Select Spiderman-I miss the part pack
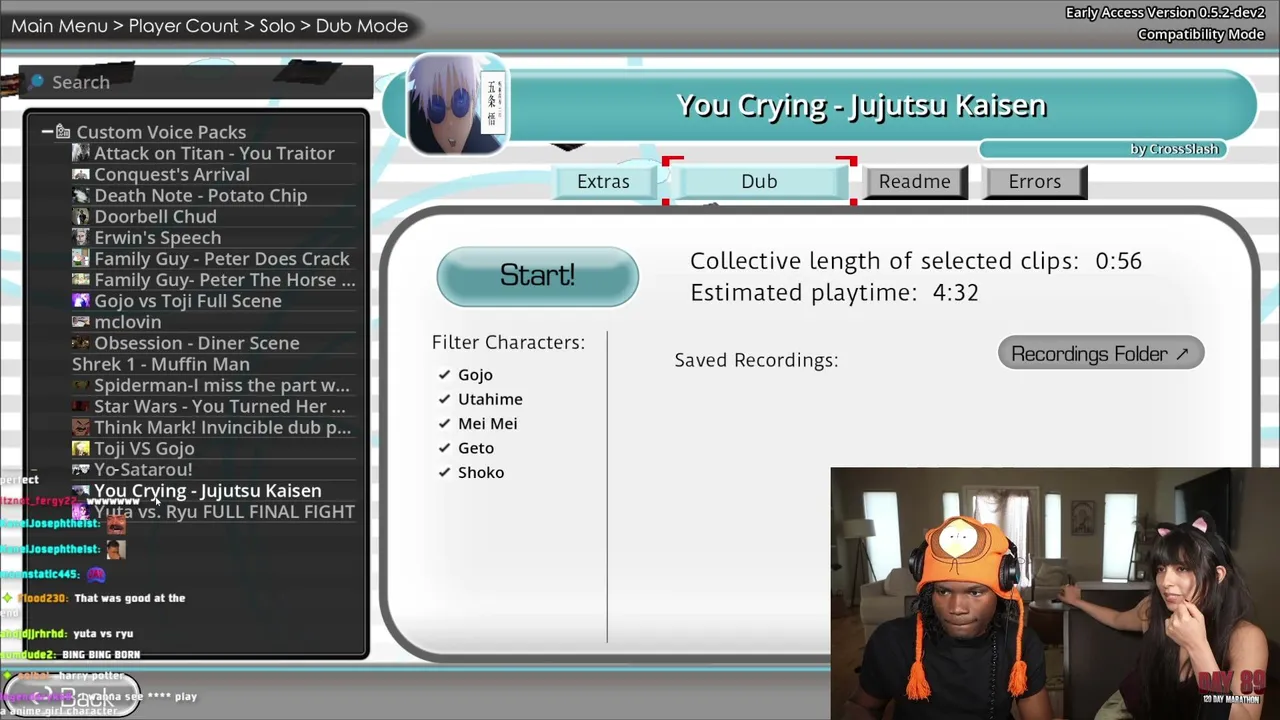 pos(214,385)
